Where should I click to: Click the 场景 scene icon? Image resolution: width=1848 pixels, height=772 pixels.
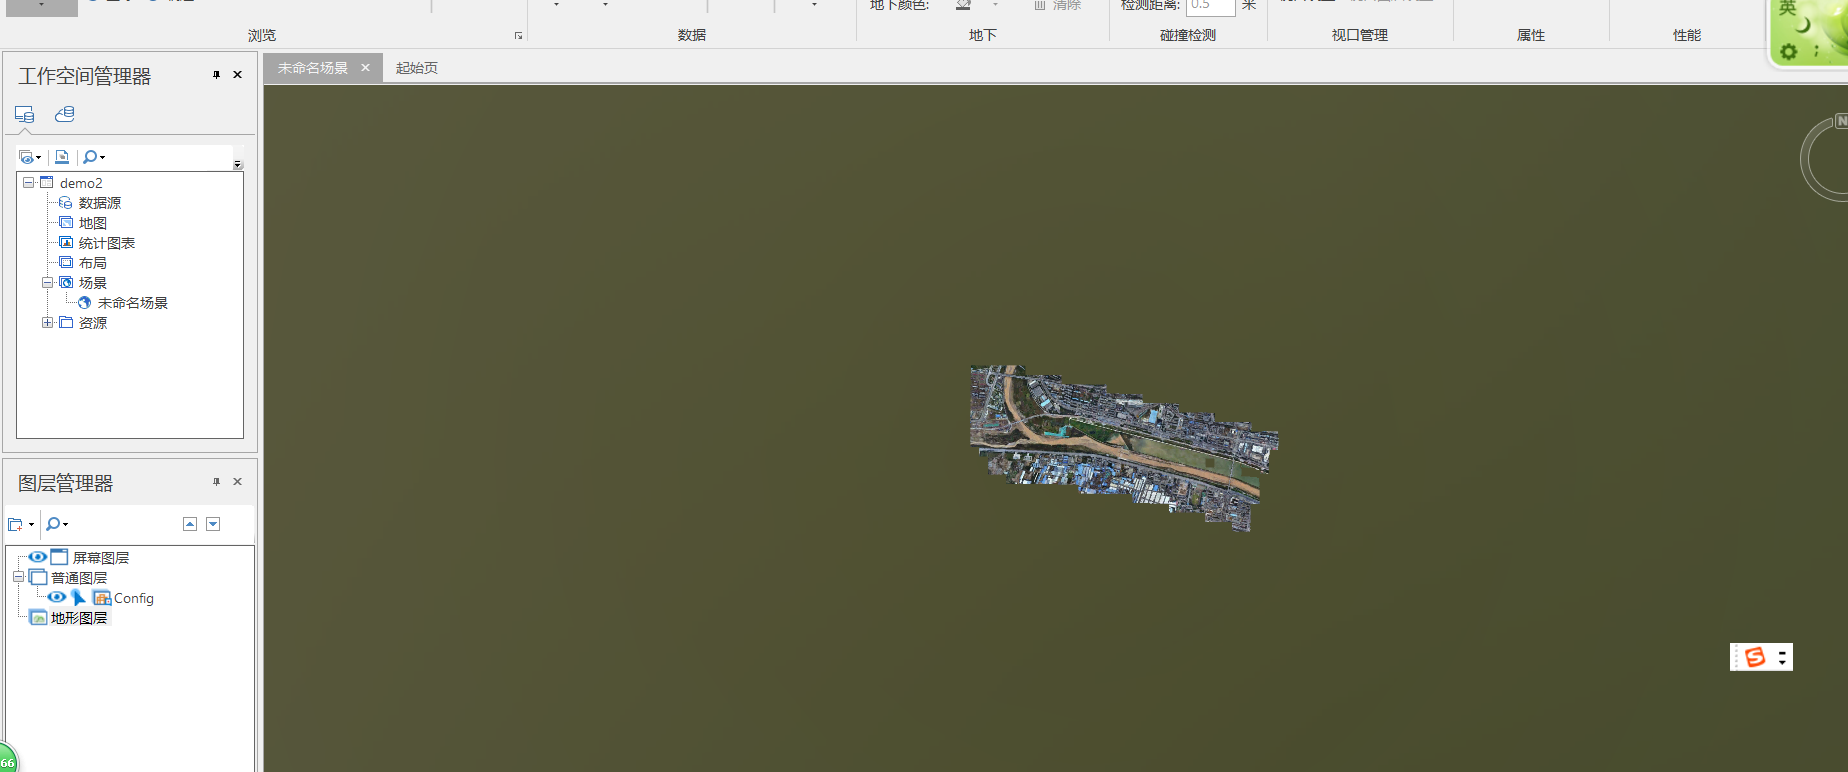click(66, 283)
